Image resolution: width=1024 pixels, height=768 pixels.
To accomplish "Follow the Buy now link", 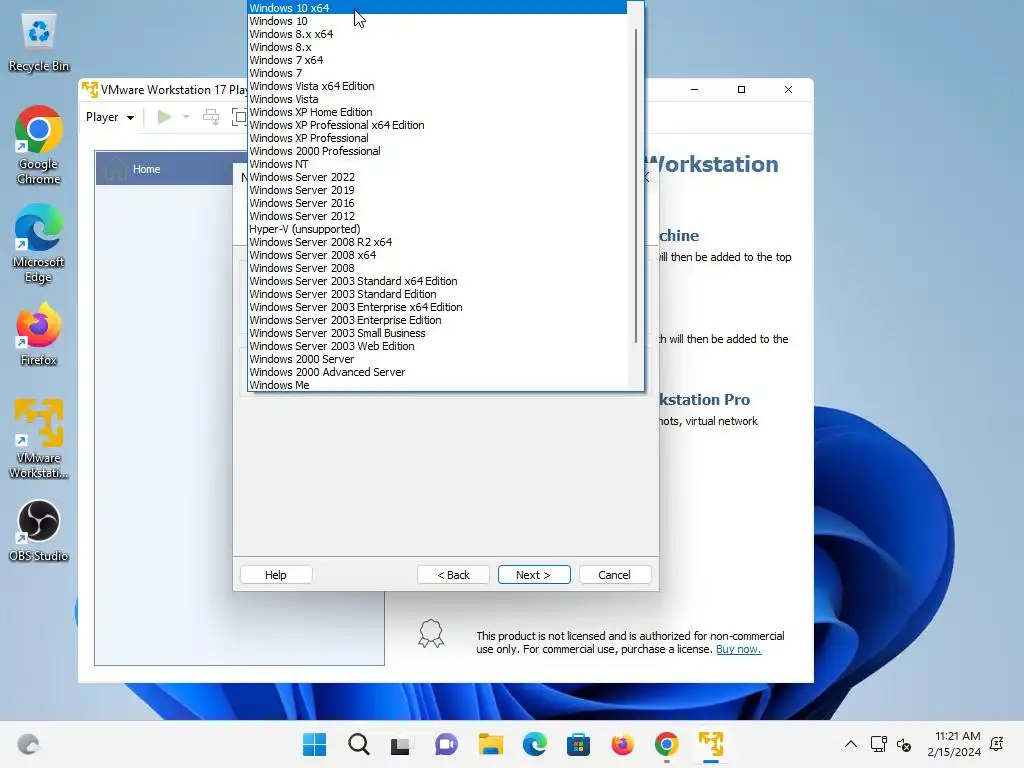I will 739,649.
